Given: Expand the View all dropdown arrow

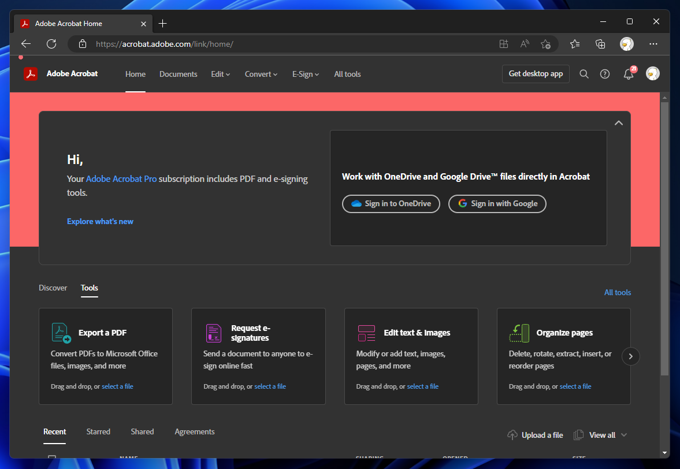Looking at the screenshot, I should [x=624, y=435].
